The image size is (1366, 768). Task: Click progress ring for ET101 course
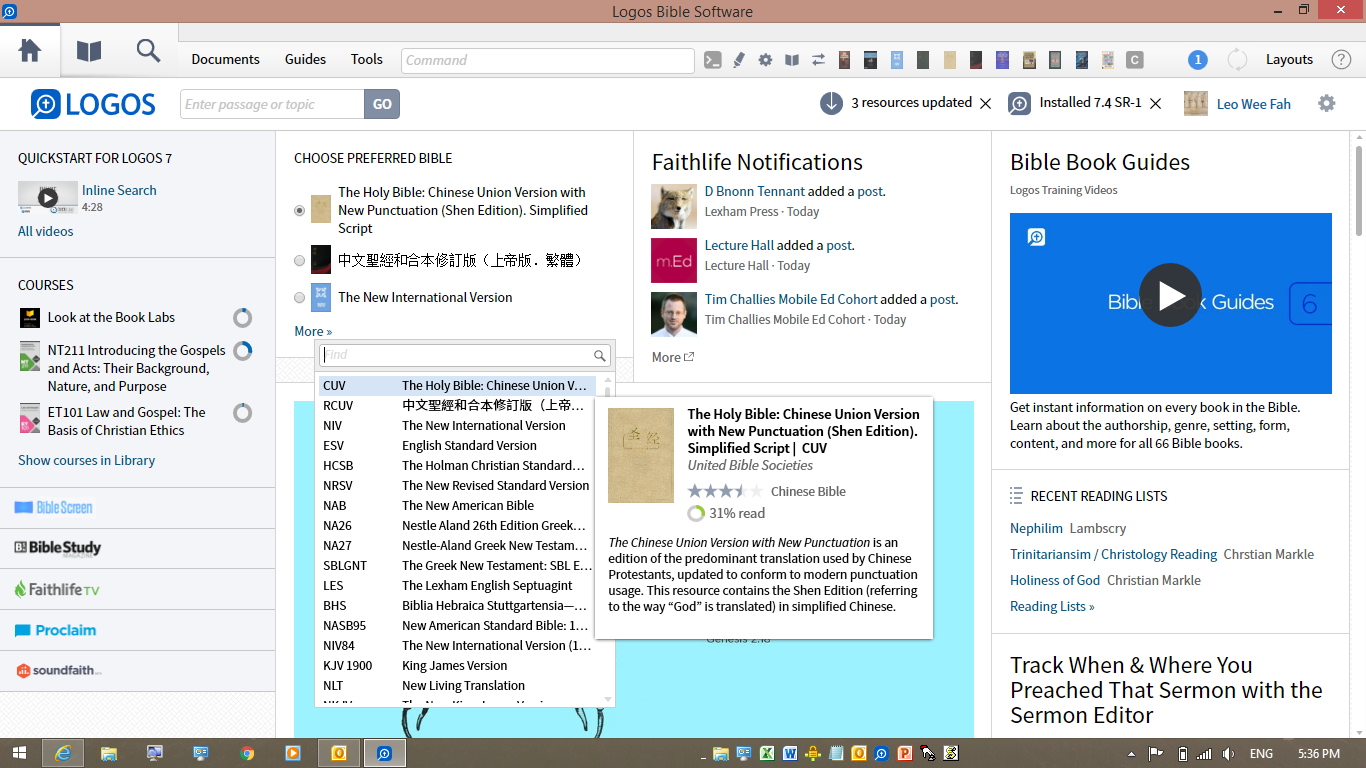tap(242, 413)
